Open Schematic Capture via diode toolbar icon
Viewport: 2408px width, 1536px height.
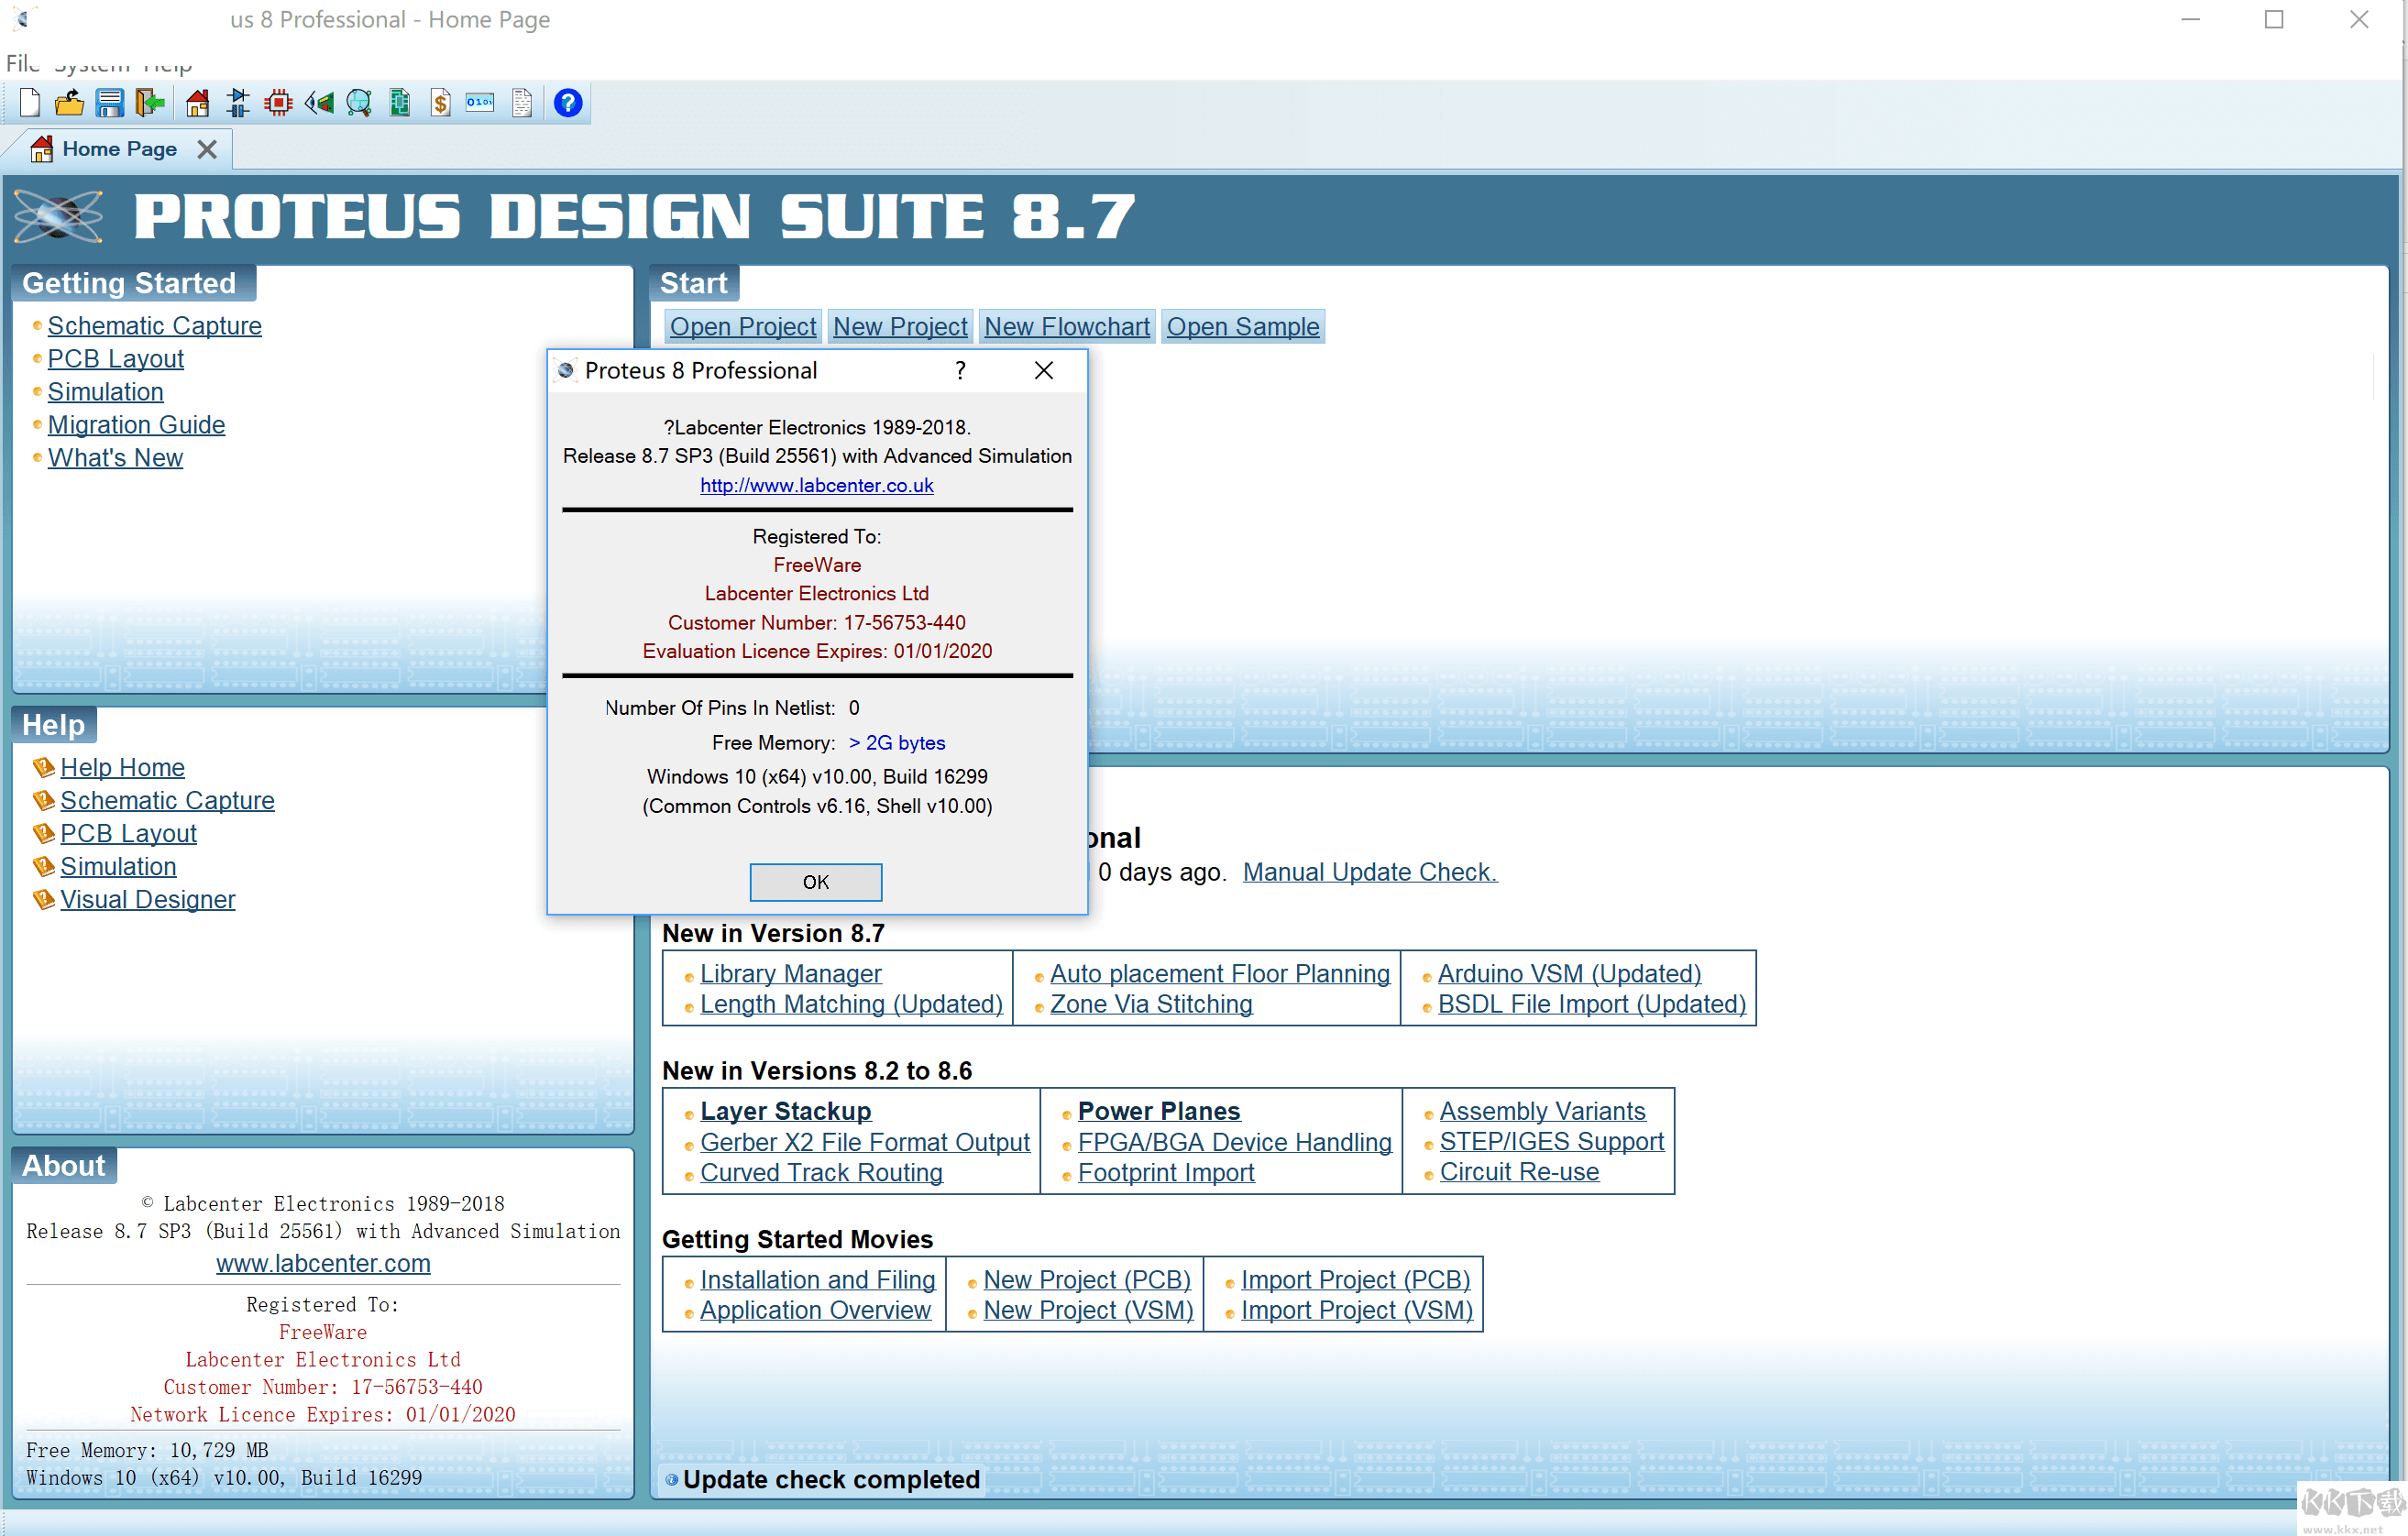click(x=238, y=103)
